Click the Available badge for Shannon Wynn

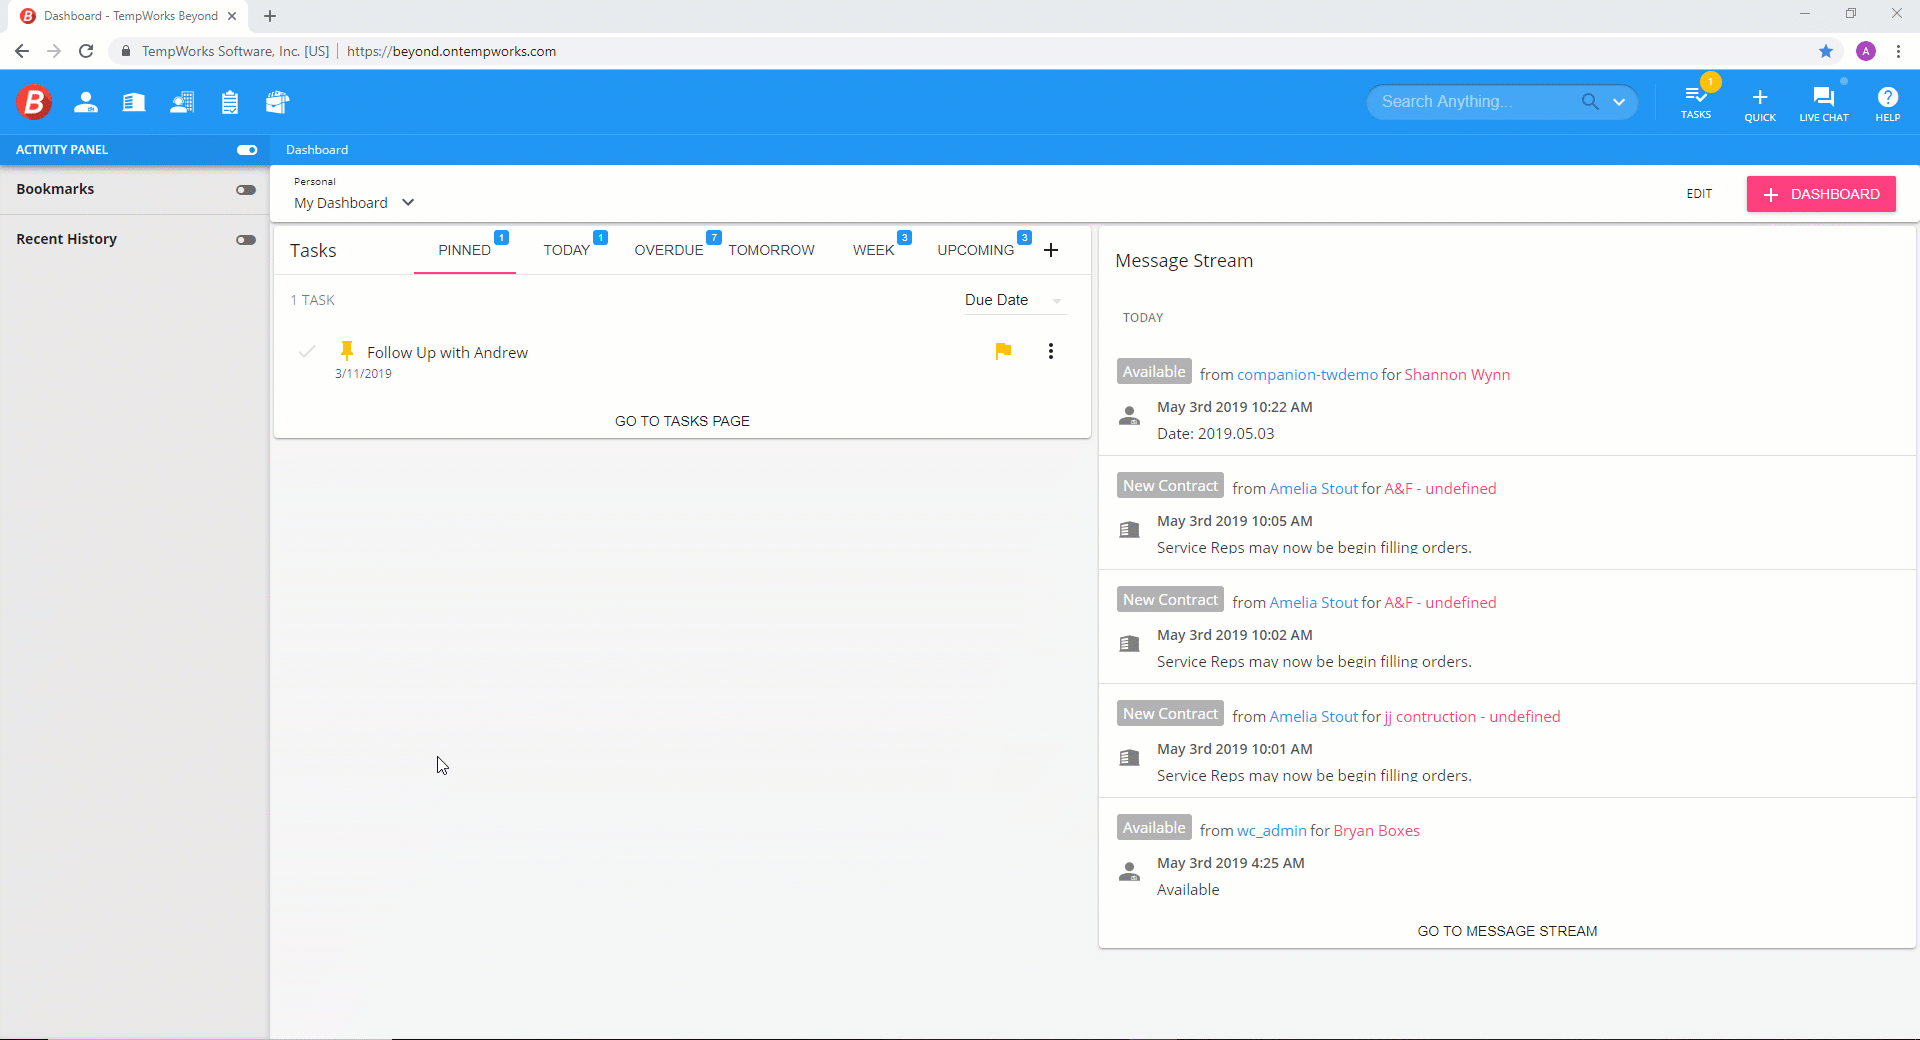(x=1154, y=372)
